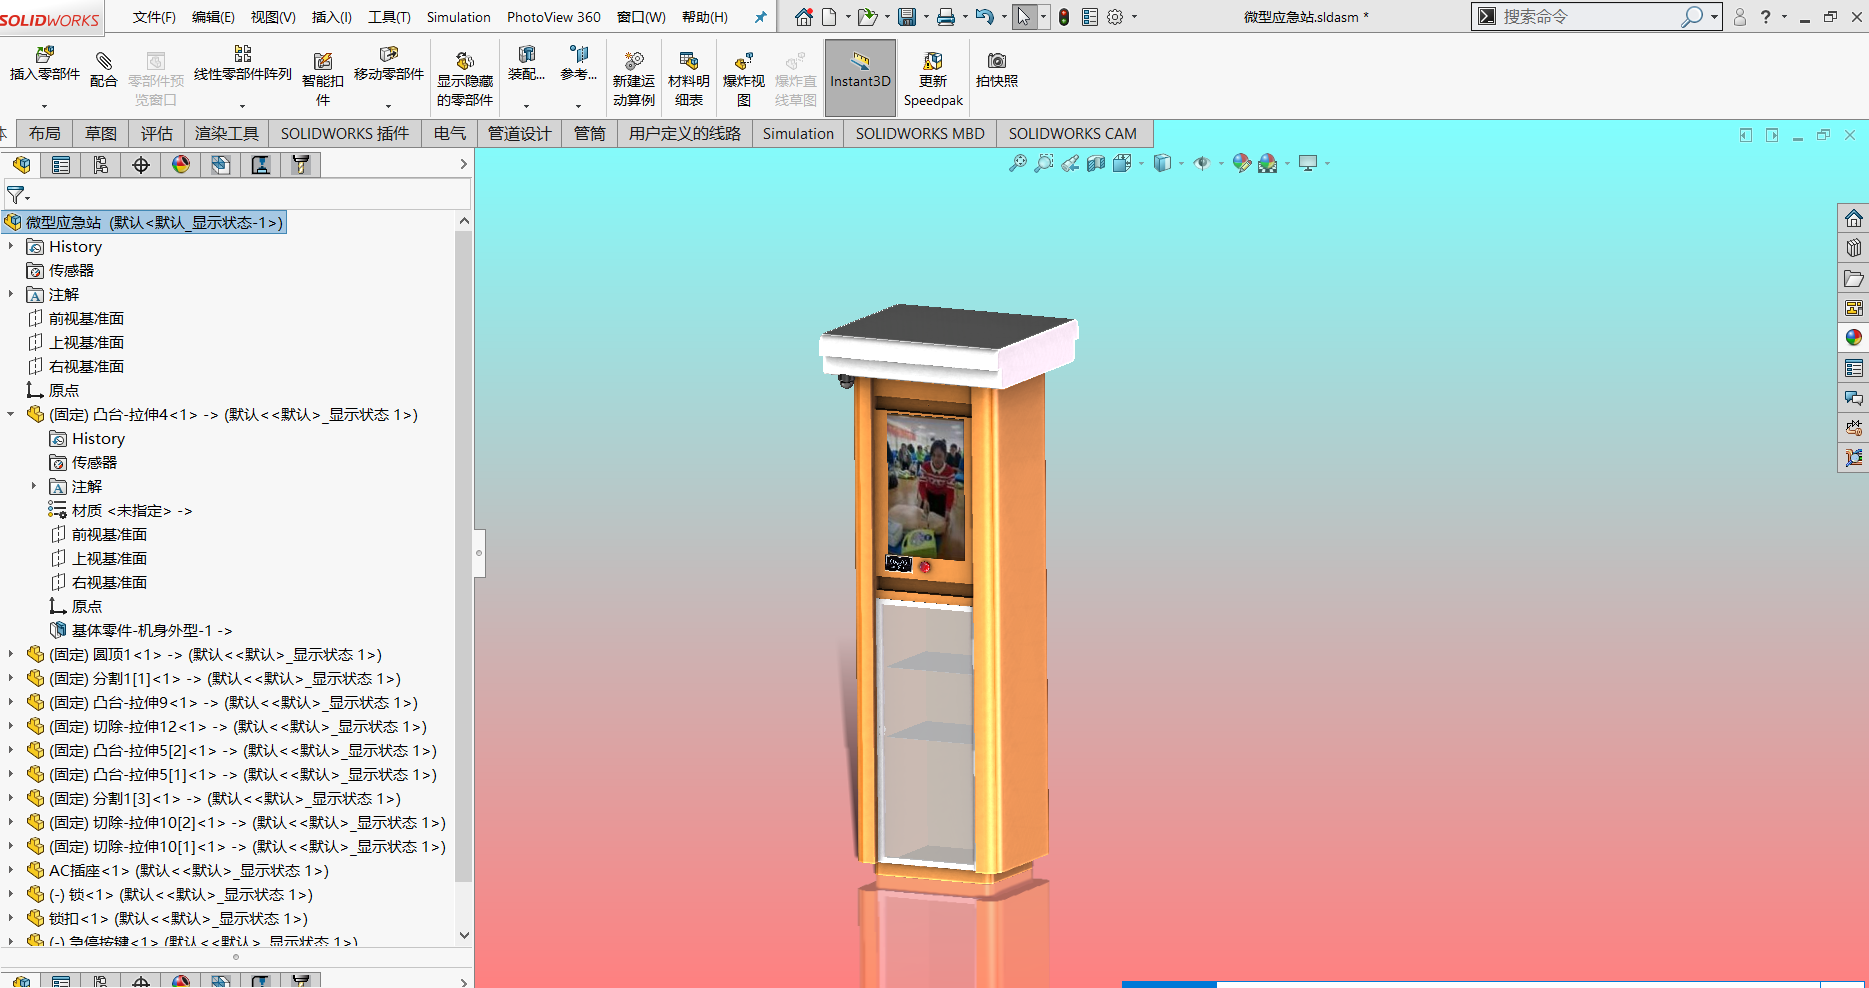Open the Undo history dropdown arrow
The height and width of the screenshot is (988, 1869).
click(1004, 17)
